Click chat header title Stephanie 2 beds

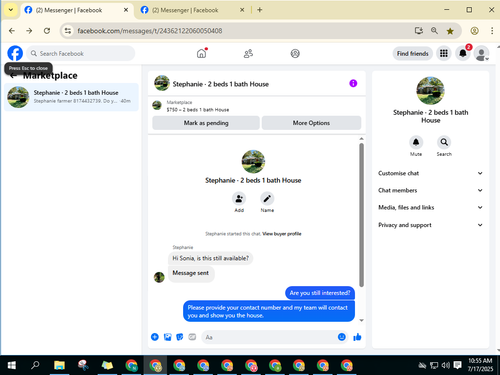221,84
